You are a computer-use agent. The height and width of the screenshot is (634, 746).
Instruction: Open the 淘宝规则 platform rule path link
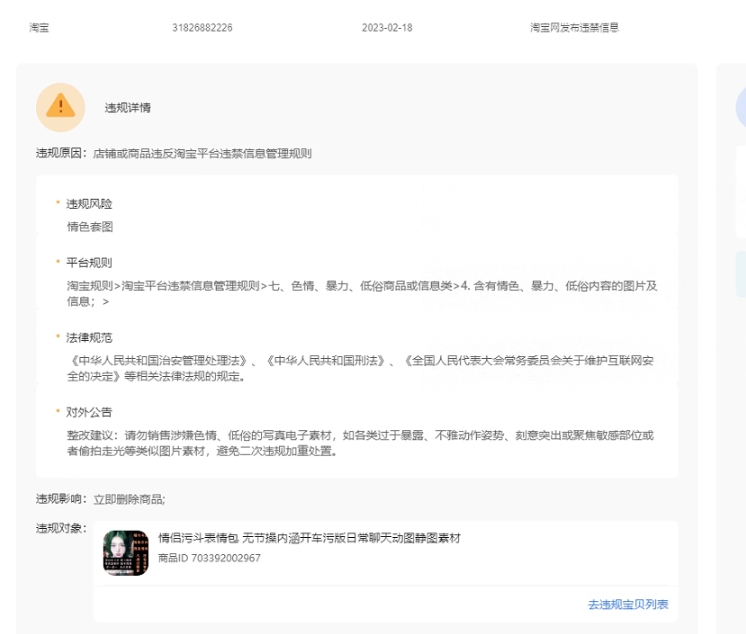tap(90, 286)
